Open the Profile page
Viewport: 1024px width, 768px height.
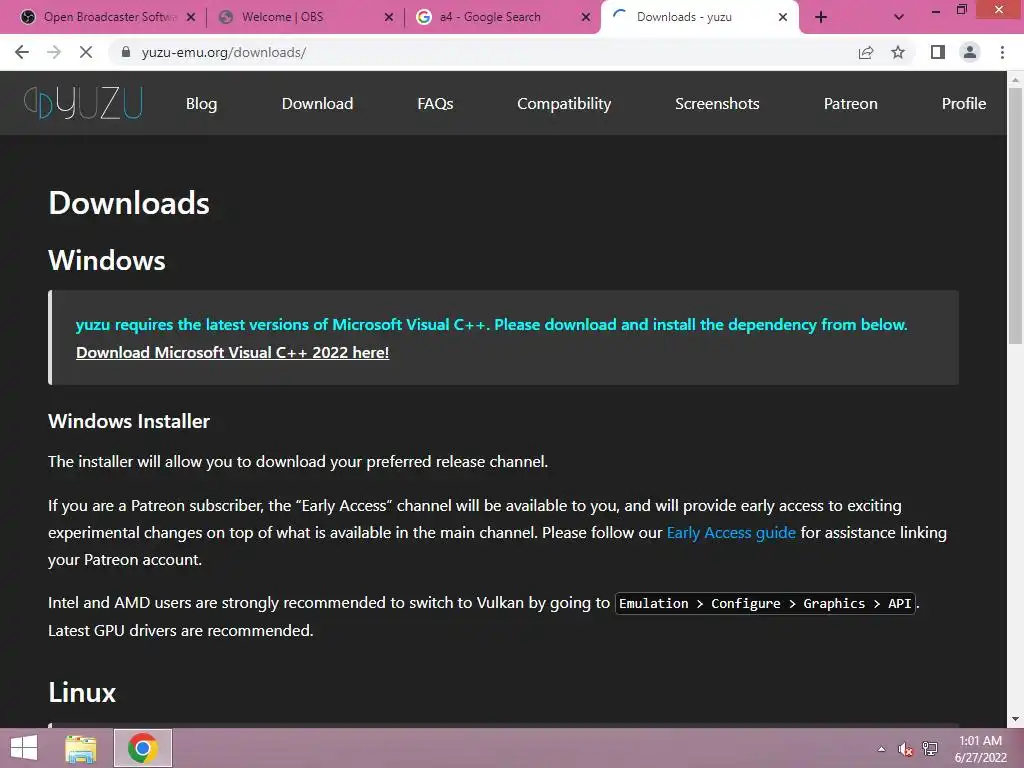pos(963,104)
